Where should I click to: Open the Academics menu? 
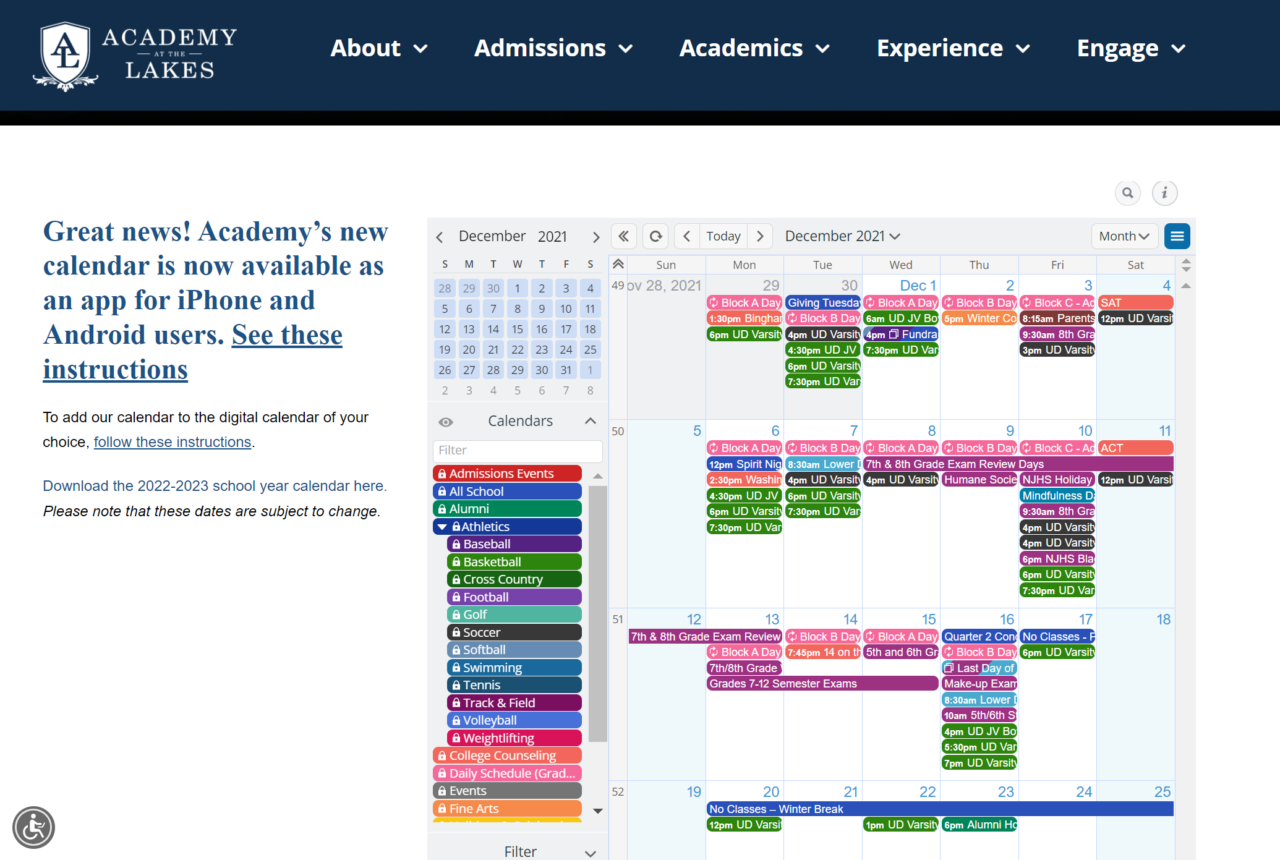(x=754, y=48)
